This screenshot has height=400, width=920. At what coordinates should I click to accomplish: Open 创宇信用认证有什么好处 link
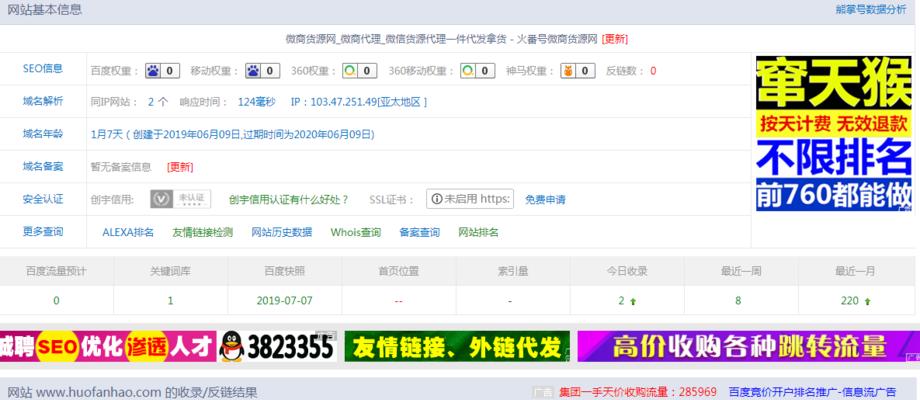(x=289, y=199)
